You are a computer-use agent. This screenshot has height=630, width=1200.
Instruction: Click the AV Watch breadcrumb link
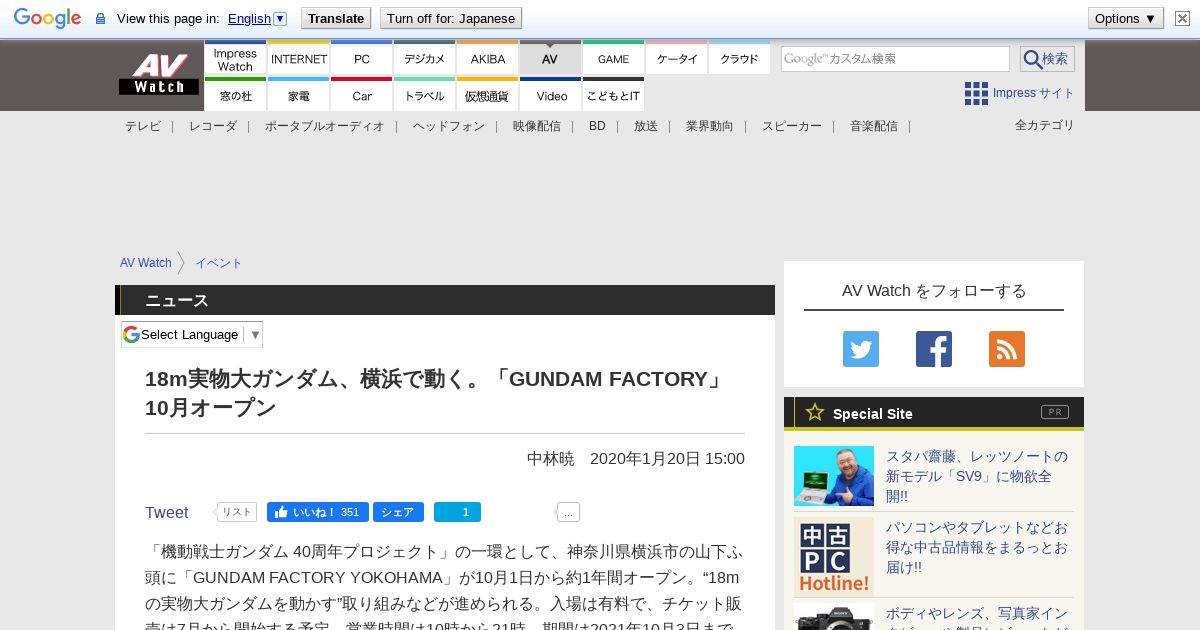(x=146, y=263)
